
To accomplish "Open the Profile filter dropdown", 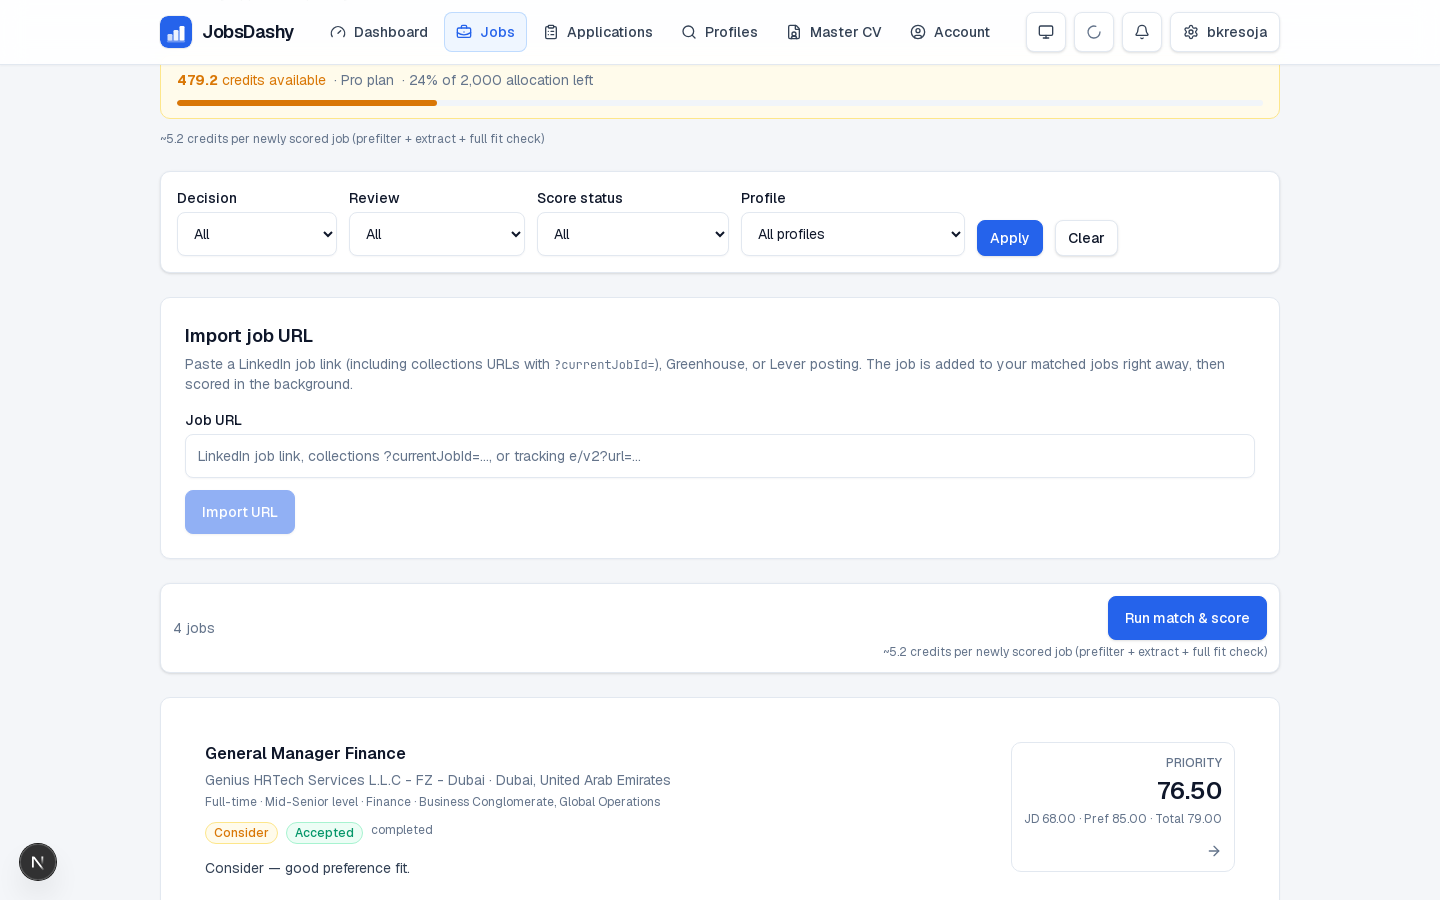I will pos(853,234).
